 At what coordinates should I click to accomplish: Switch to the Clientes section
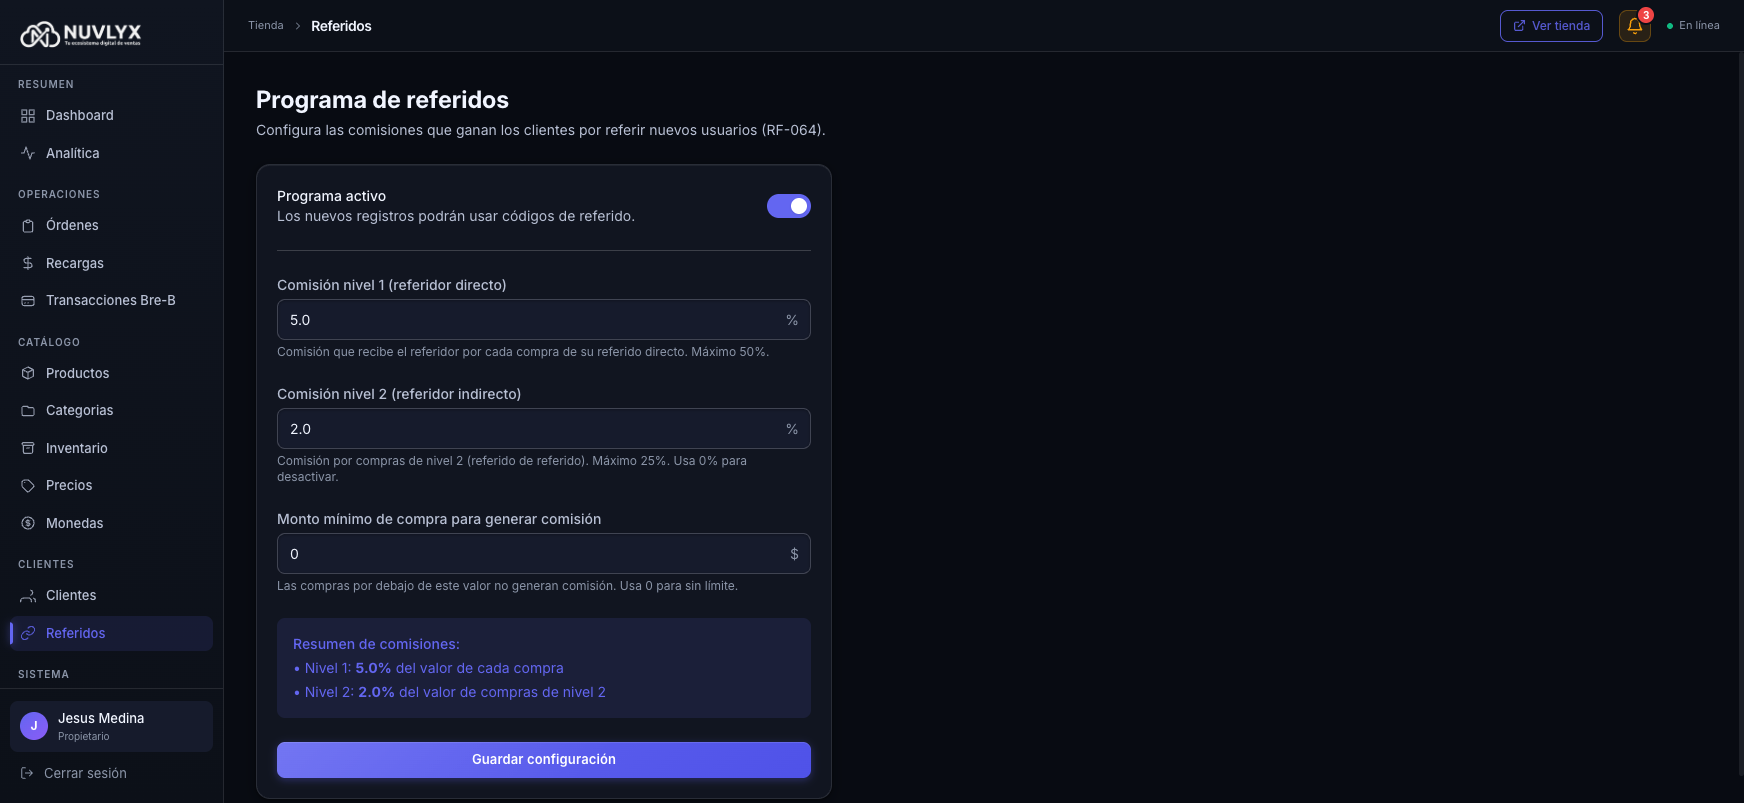[x=70, y=595]
